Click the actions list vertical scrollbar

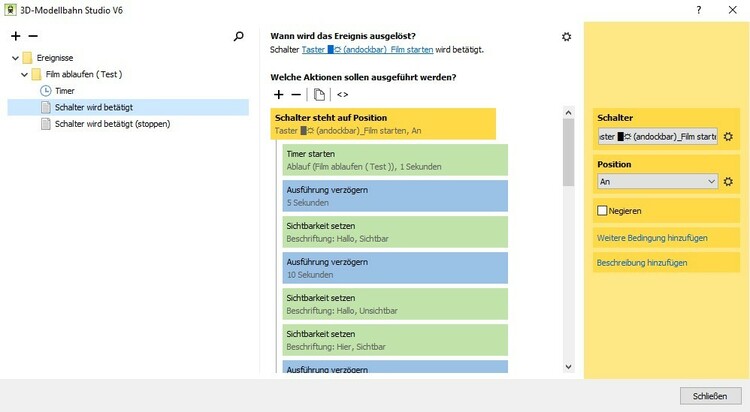pos(568,150)
